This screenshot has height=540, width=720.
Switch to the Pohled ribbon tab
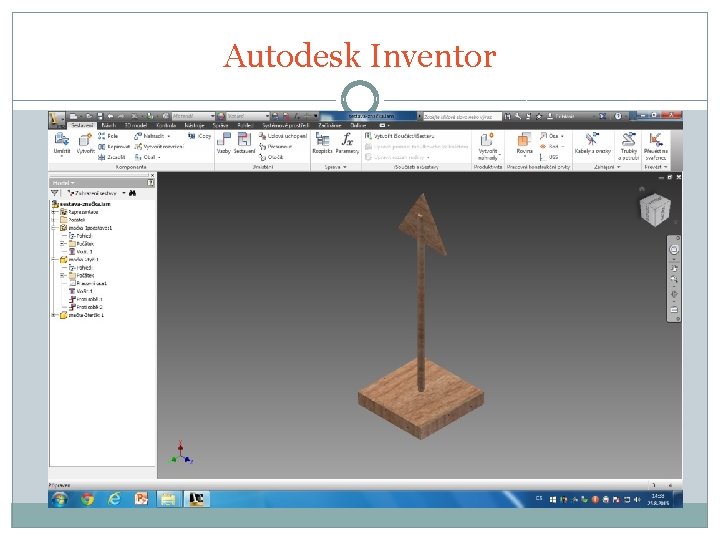(x=245, y=125)
